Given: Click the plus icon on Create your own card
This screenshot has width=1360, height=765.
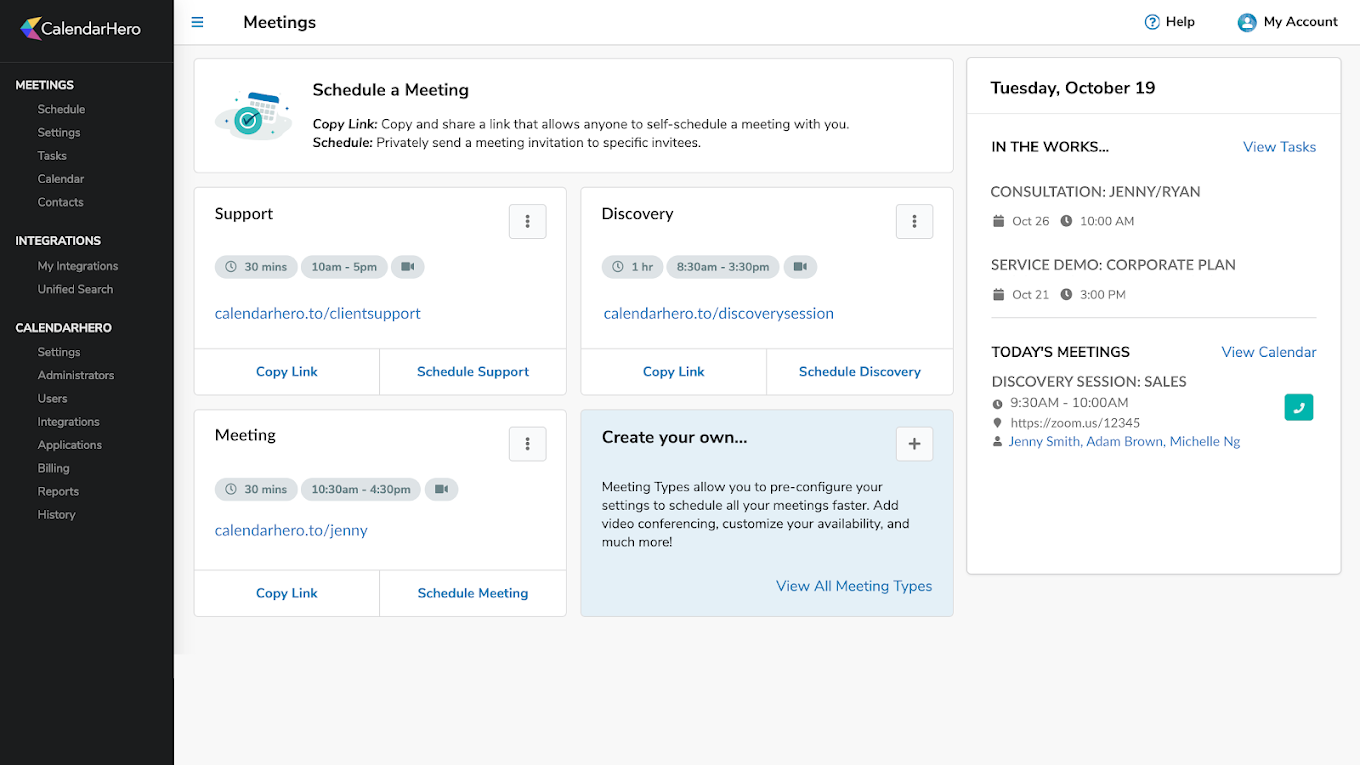Looking at the screenshot, I should point(914,443).
